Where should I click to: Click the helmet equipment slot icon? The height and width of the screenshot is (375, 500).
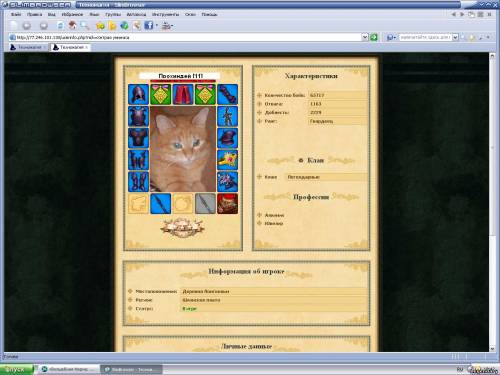[138, 94]
